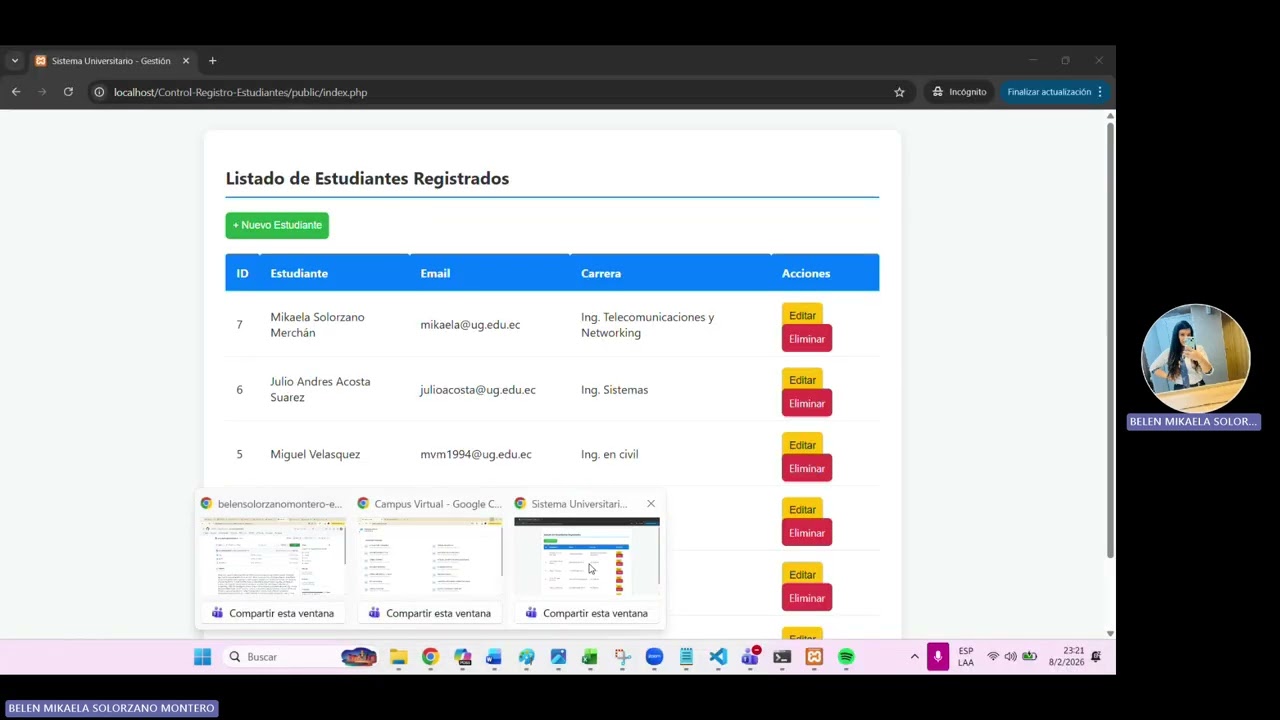
Task: Share the belensolorzanomontero window via Compartir
Action: pos(273,613)
